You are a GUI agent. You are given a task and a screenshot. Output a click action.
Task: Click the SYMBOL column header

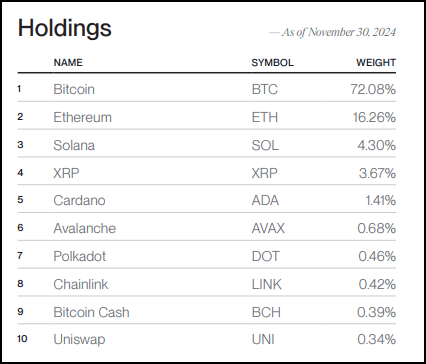(273, 63)
